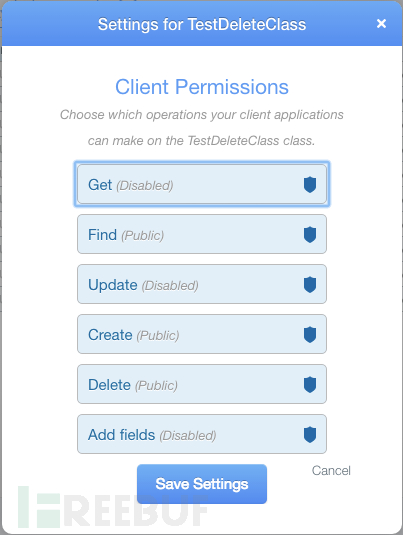The height and width of the screenshot is (535, 403).
Task: Open the Add fields permission options
Action: (x=202, y=434)
